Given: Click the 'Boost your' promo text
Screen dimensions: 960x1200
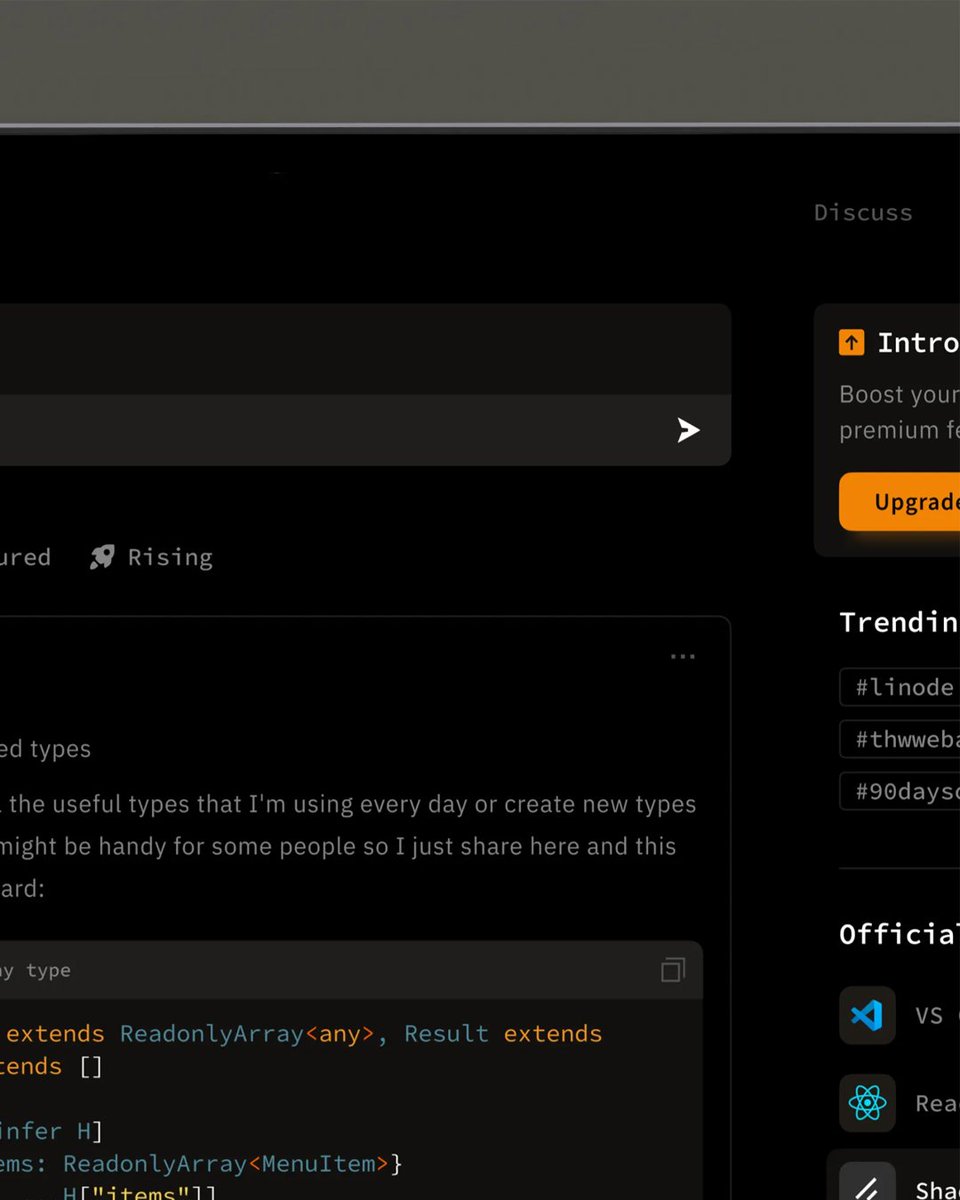Looking at the screenshot, I should pyautogui.click(x=899, y=394).
